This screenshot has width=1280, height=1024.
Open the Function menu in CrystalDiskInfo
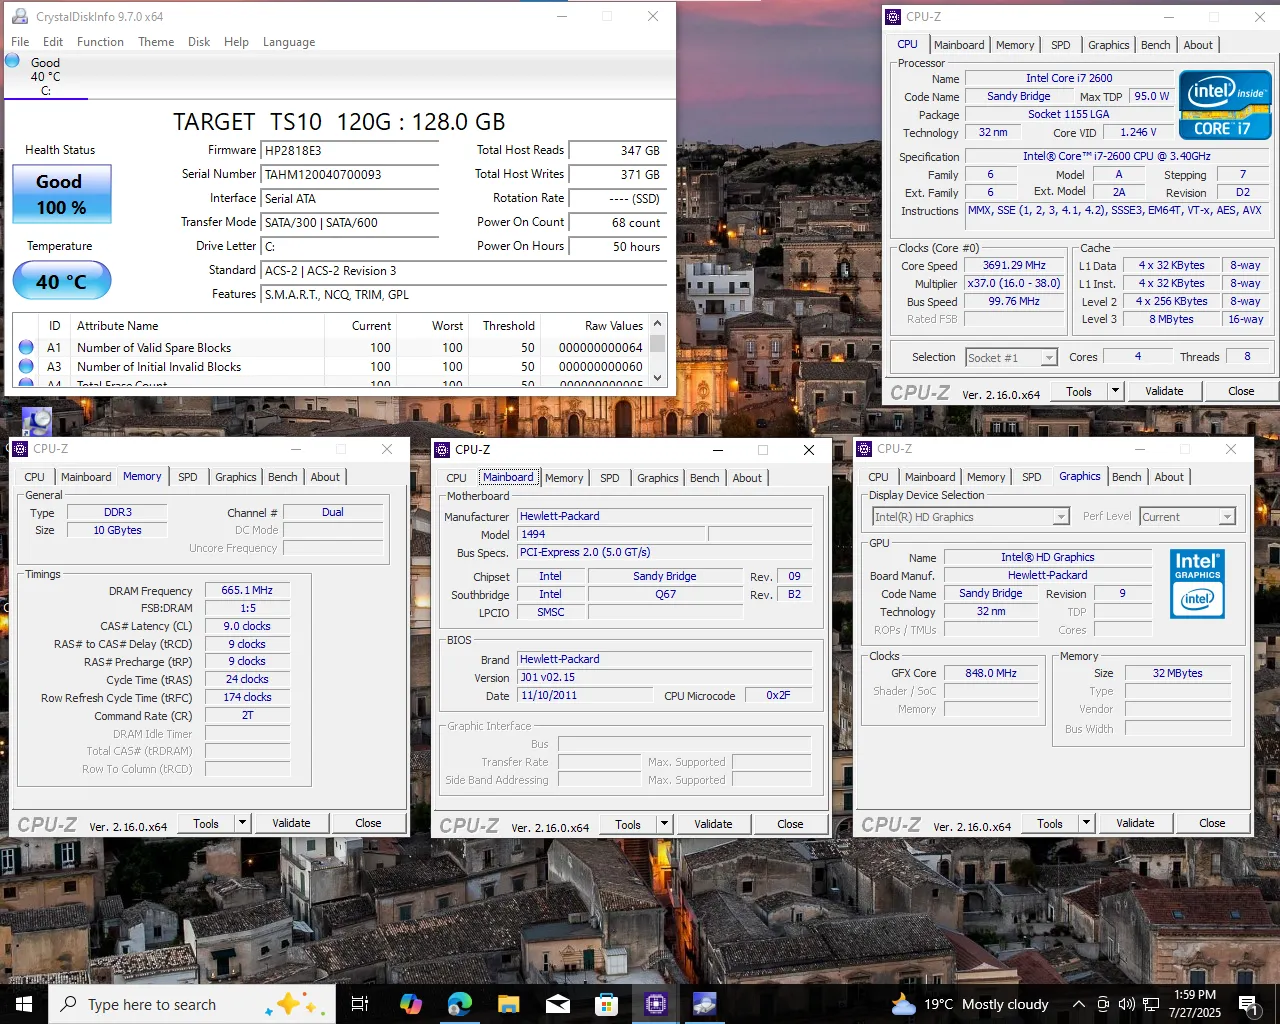click(x=100, y=42)
